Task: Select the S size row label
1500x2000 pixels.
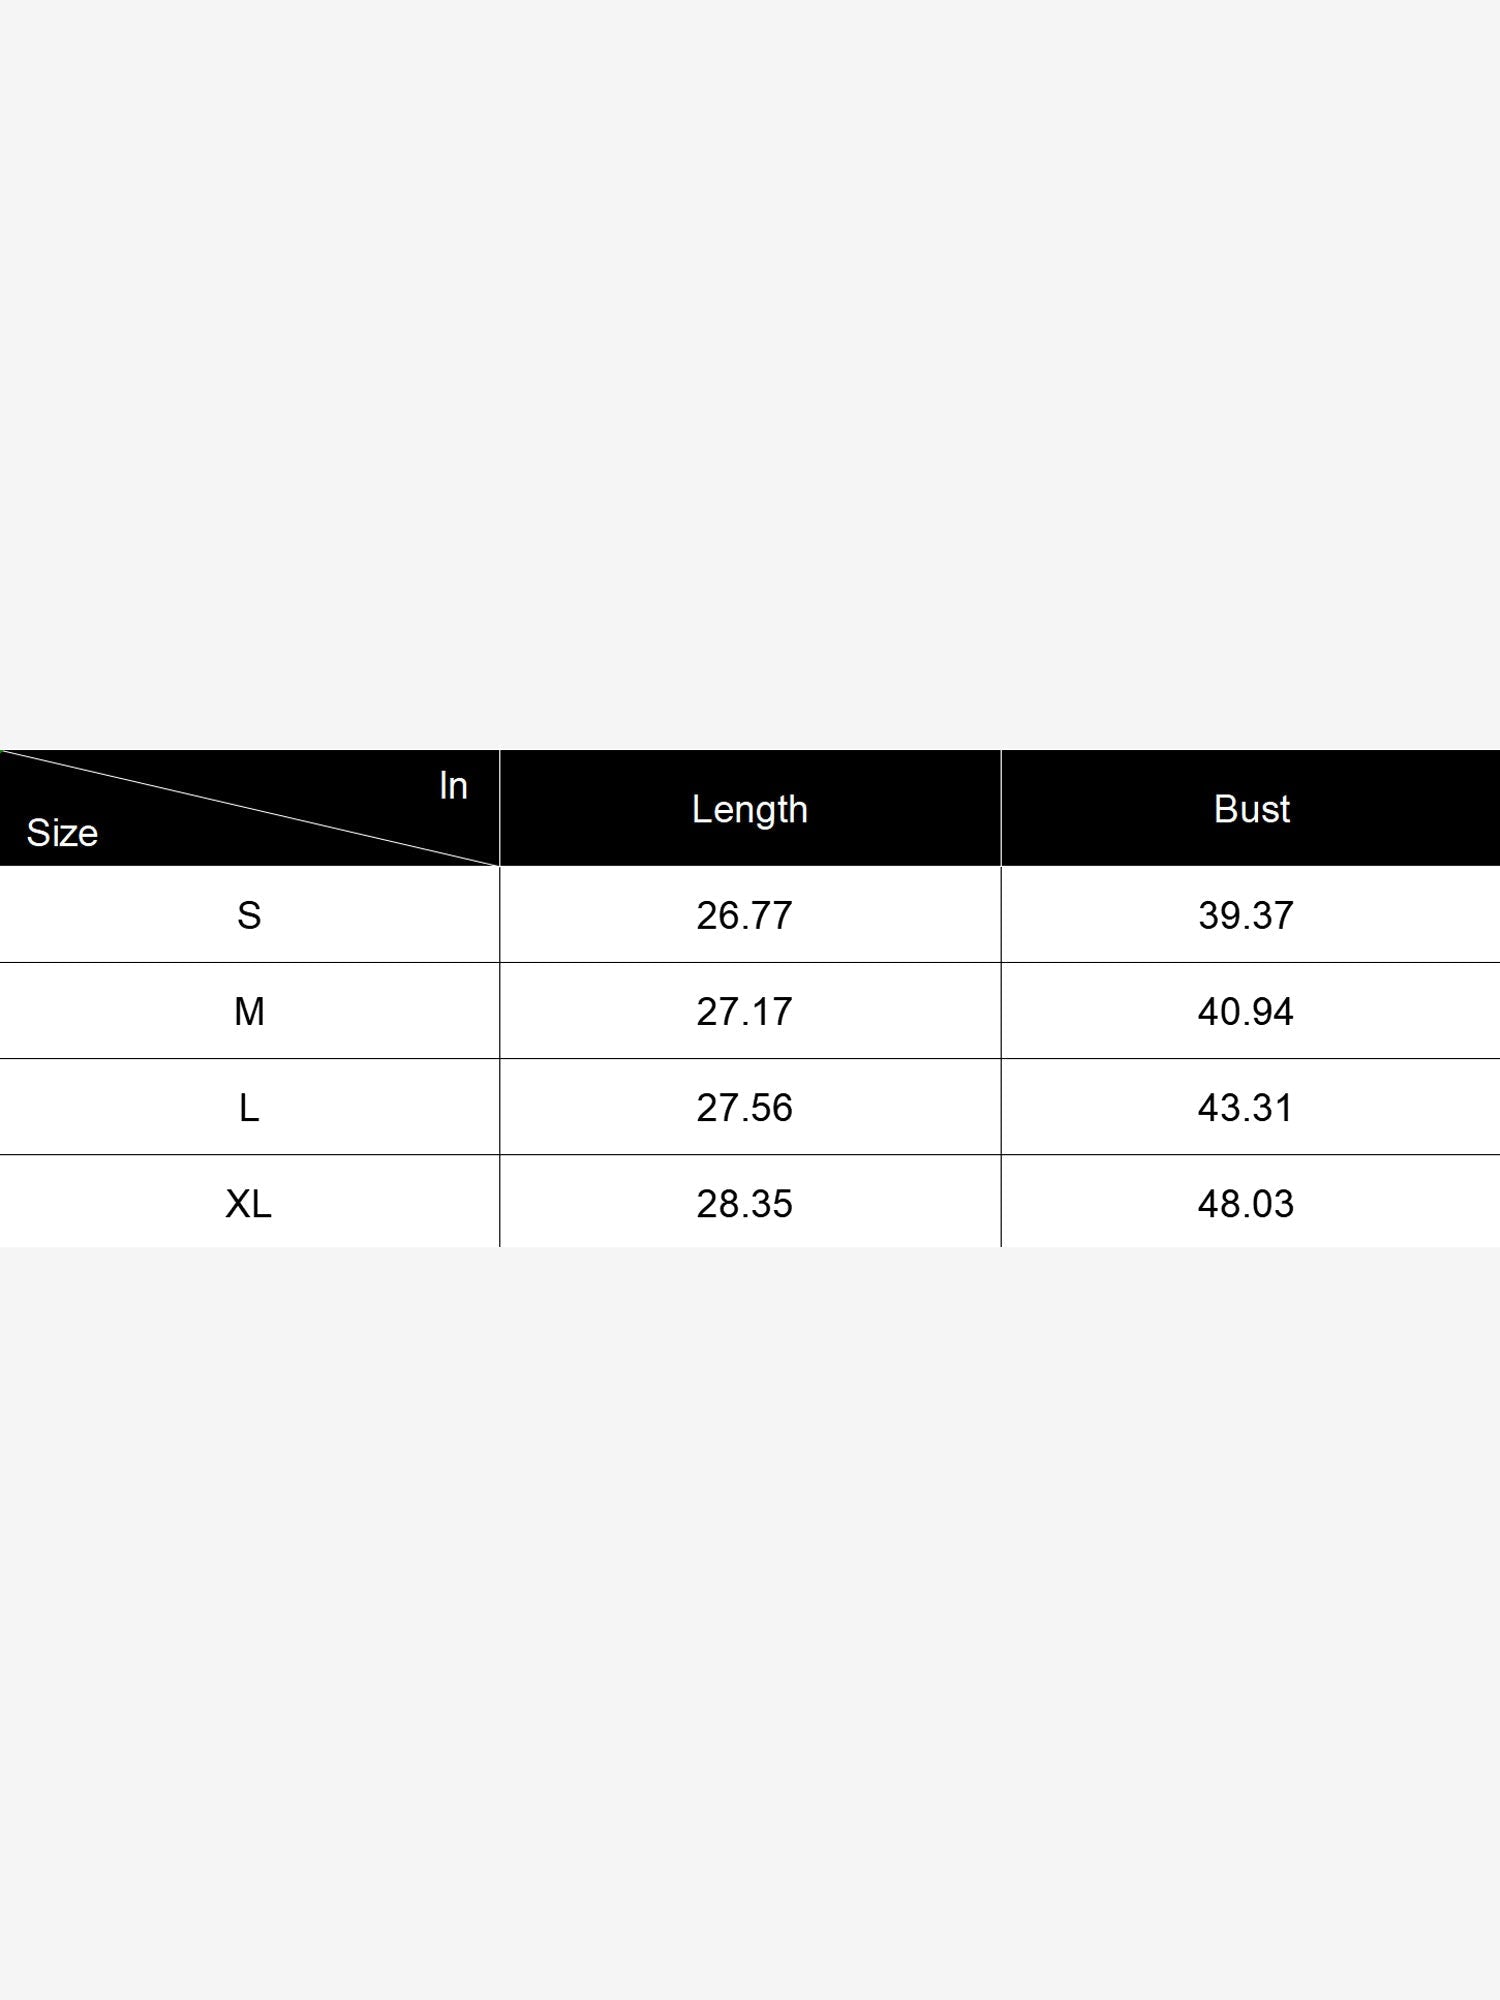Action: pos(249,915)
